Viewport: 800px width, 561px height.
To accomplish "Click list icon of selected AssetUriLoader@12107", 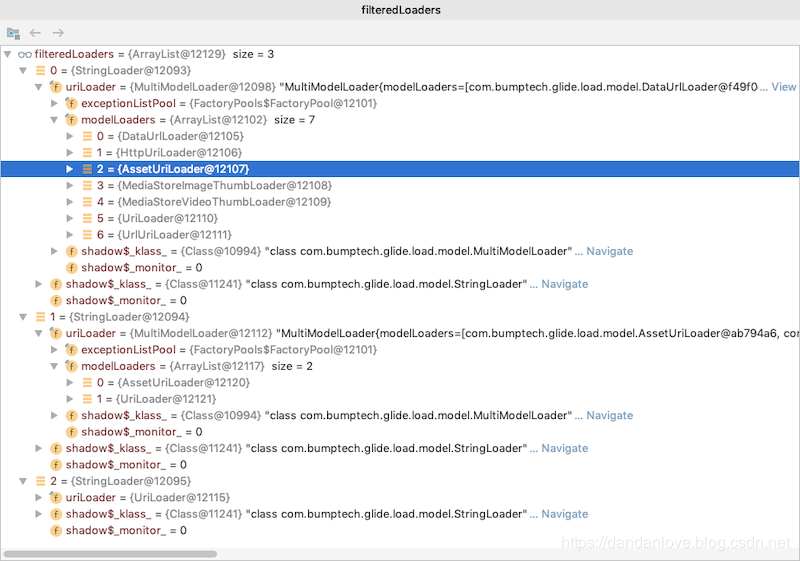I will pyautogui.click(x=87, y=169).
